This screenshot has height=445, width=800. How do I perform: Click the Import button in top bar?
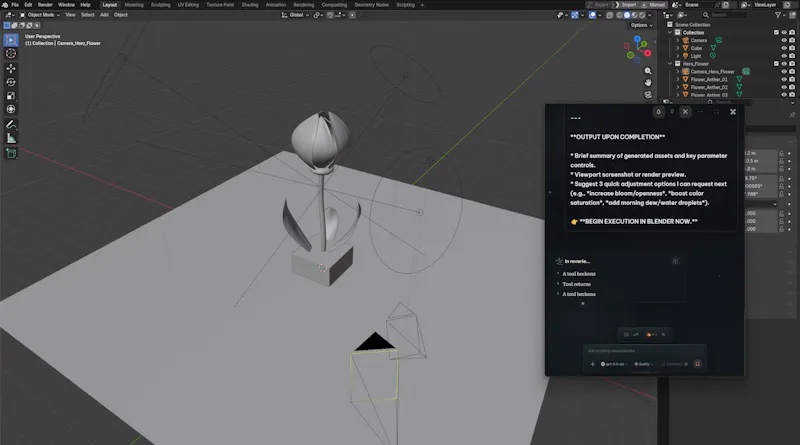click(626, 5)
